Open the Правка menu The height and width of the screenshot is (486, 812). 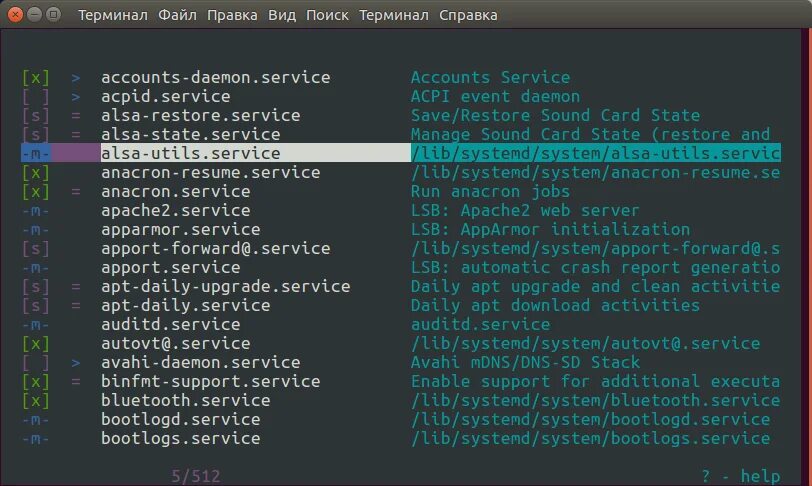(x=232, y=15)
